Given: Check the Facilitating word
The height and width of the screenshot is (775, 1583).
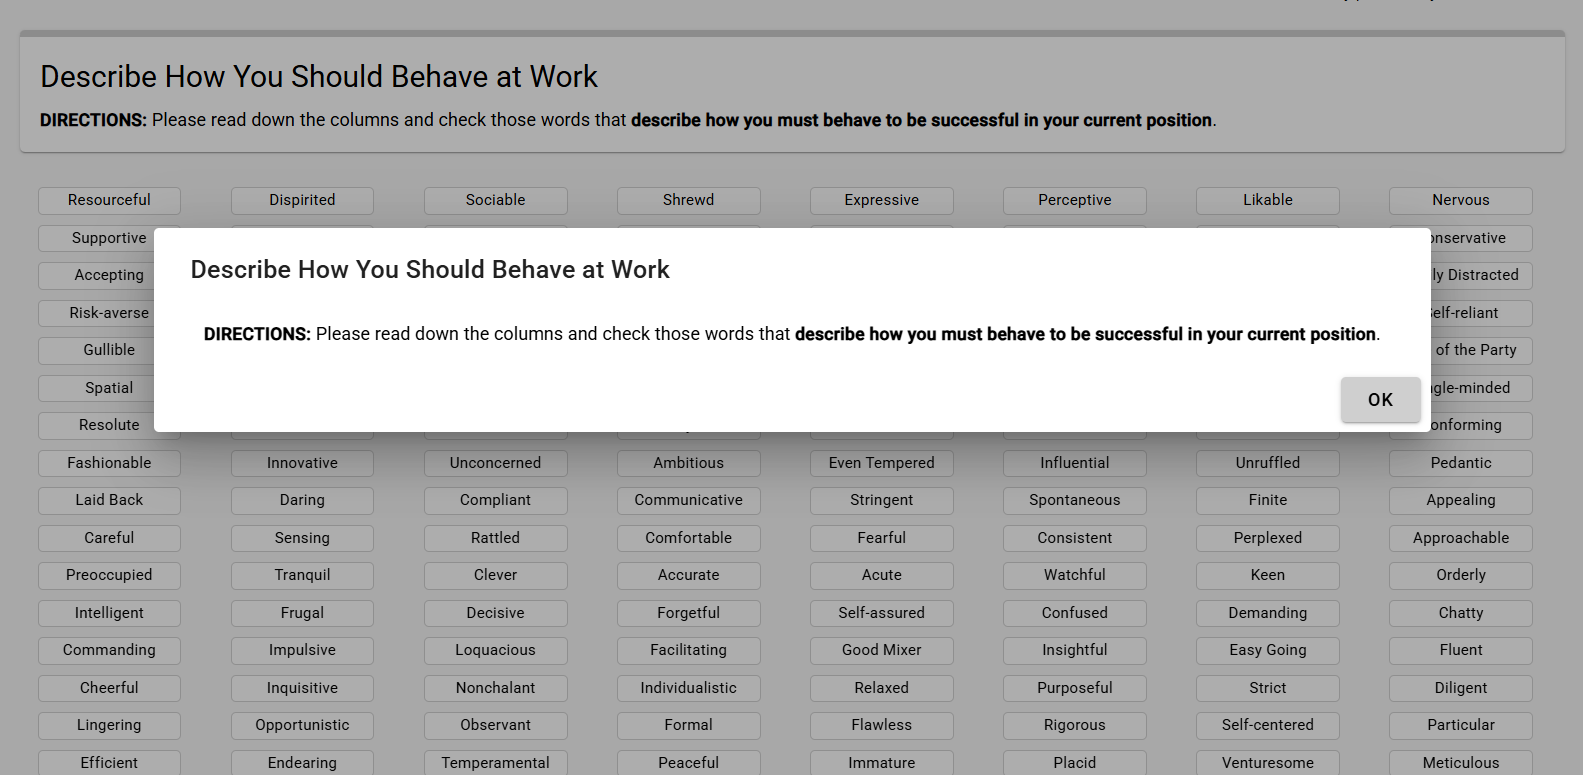Looking at the screenshot, I should tap(688, 650).
